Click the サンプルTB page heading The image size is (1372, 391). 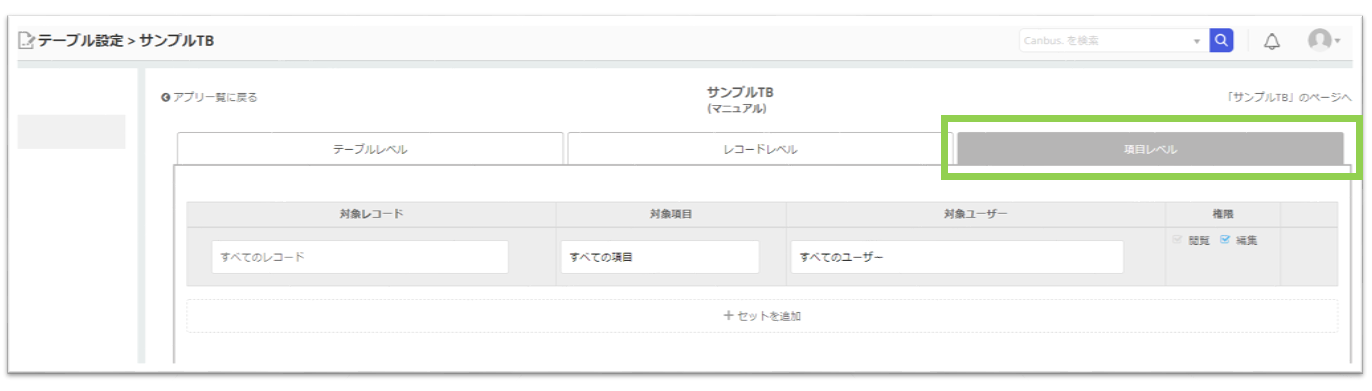[740, 92]
